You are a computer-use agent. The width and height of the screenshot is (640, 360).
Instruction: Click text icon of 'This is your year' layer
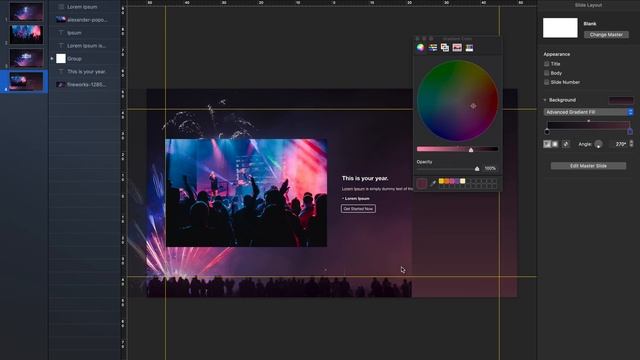(61, 71)
